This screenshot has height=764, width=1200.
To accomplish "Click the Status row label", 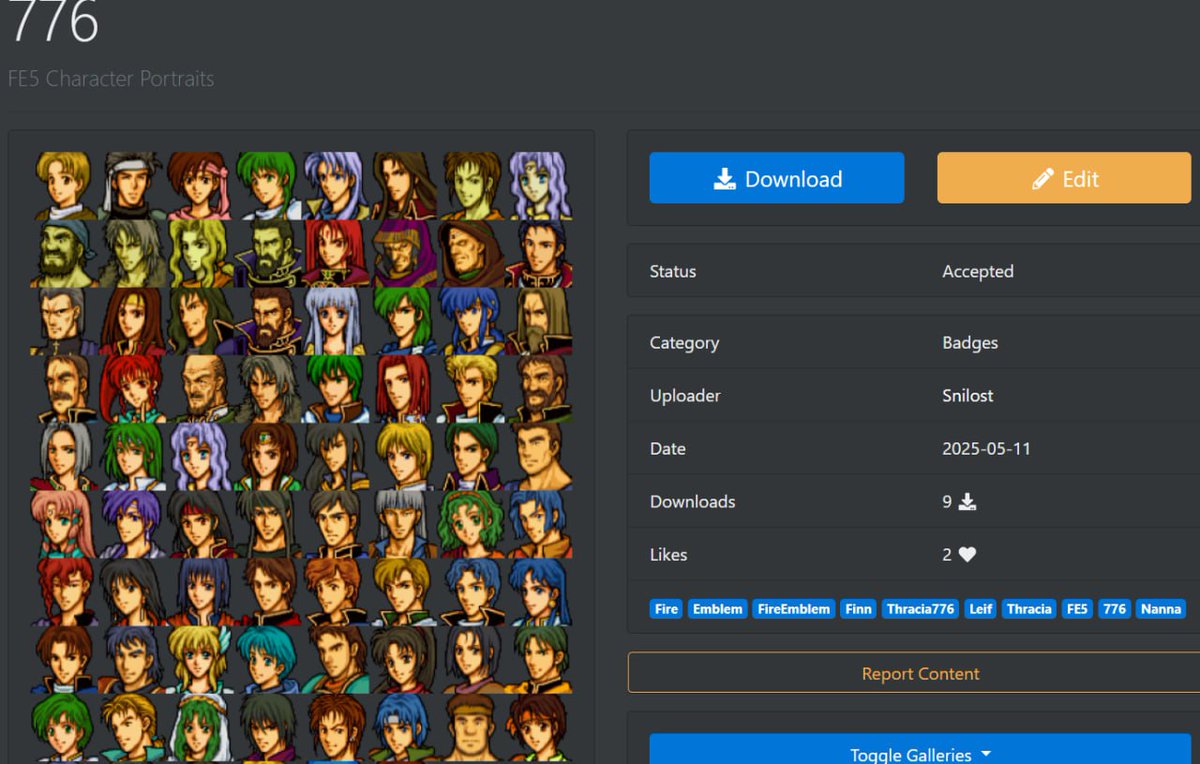I will (x=673, y=271).
